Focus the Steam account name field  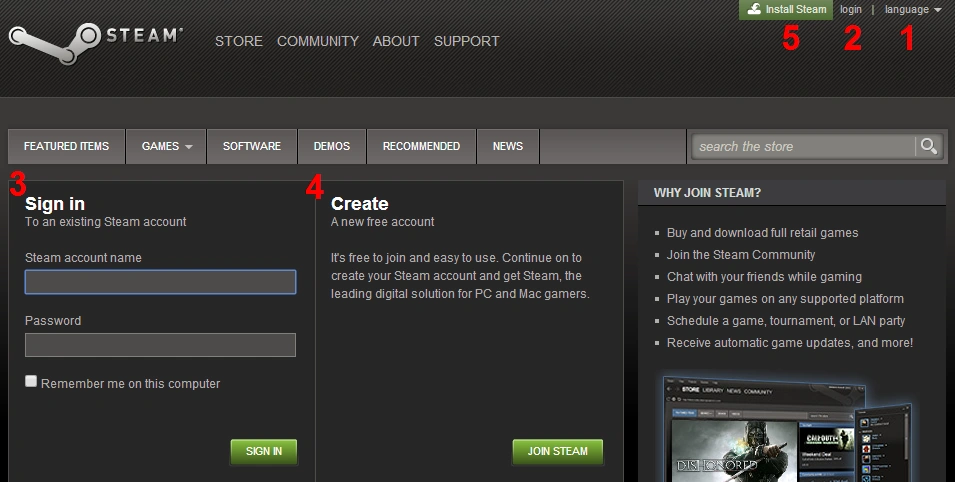[x=160, y=282]
